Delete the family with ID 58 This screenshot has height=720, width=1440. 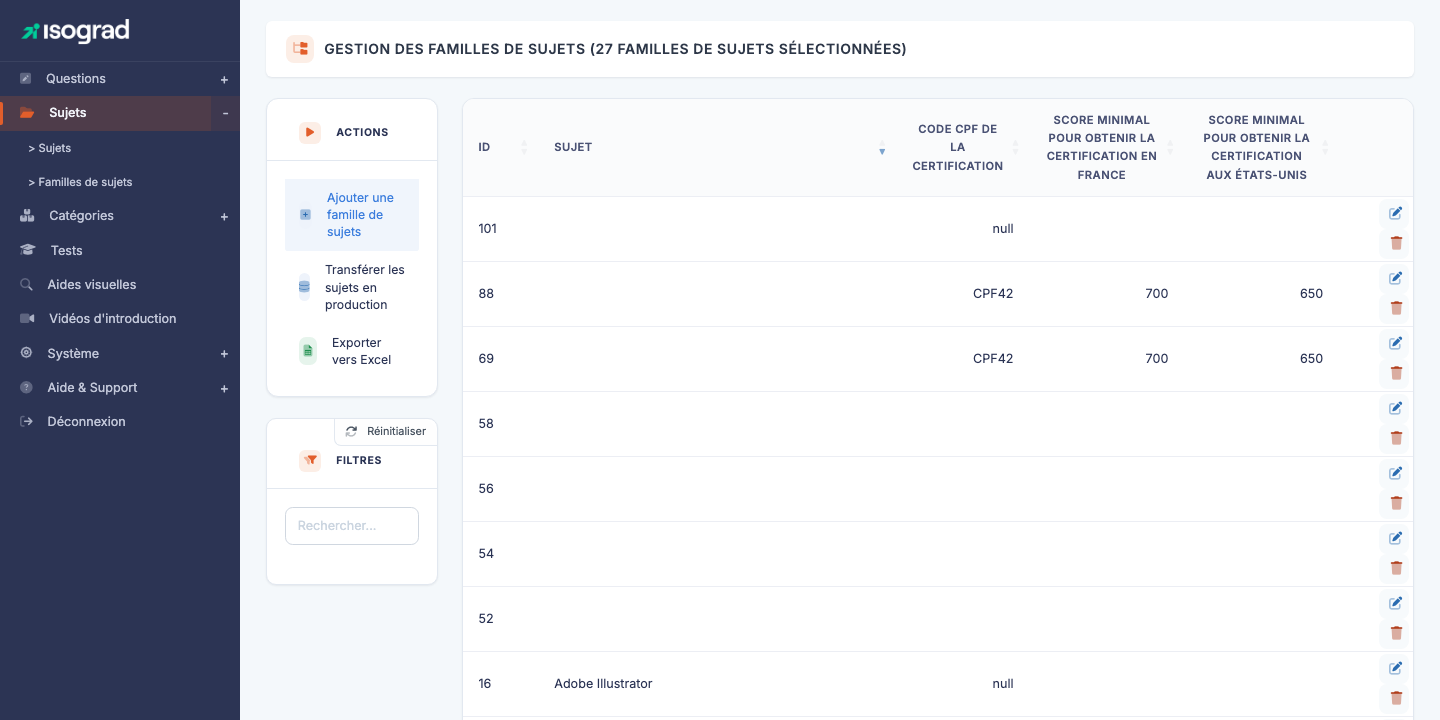(x=1396, y=438)
